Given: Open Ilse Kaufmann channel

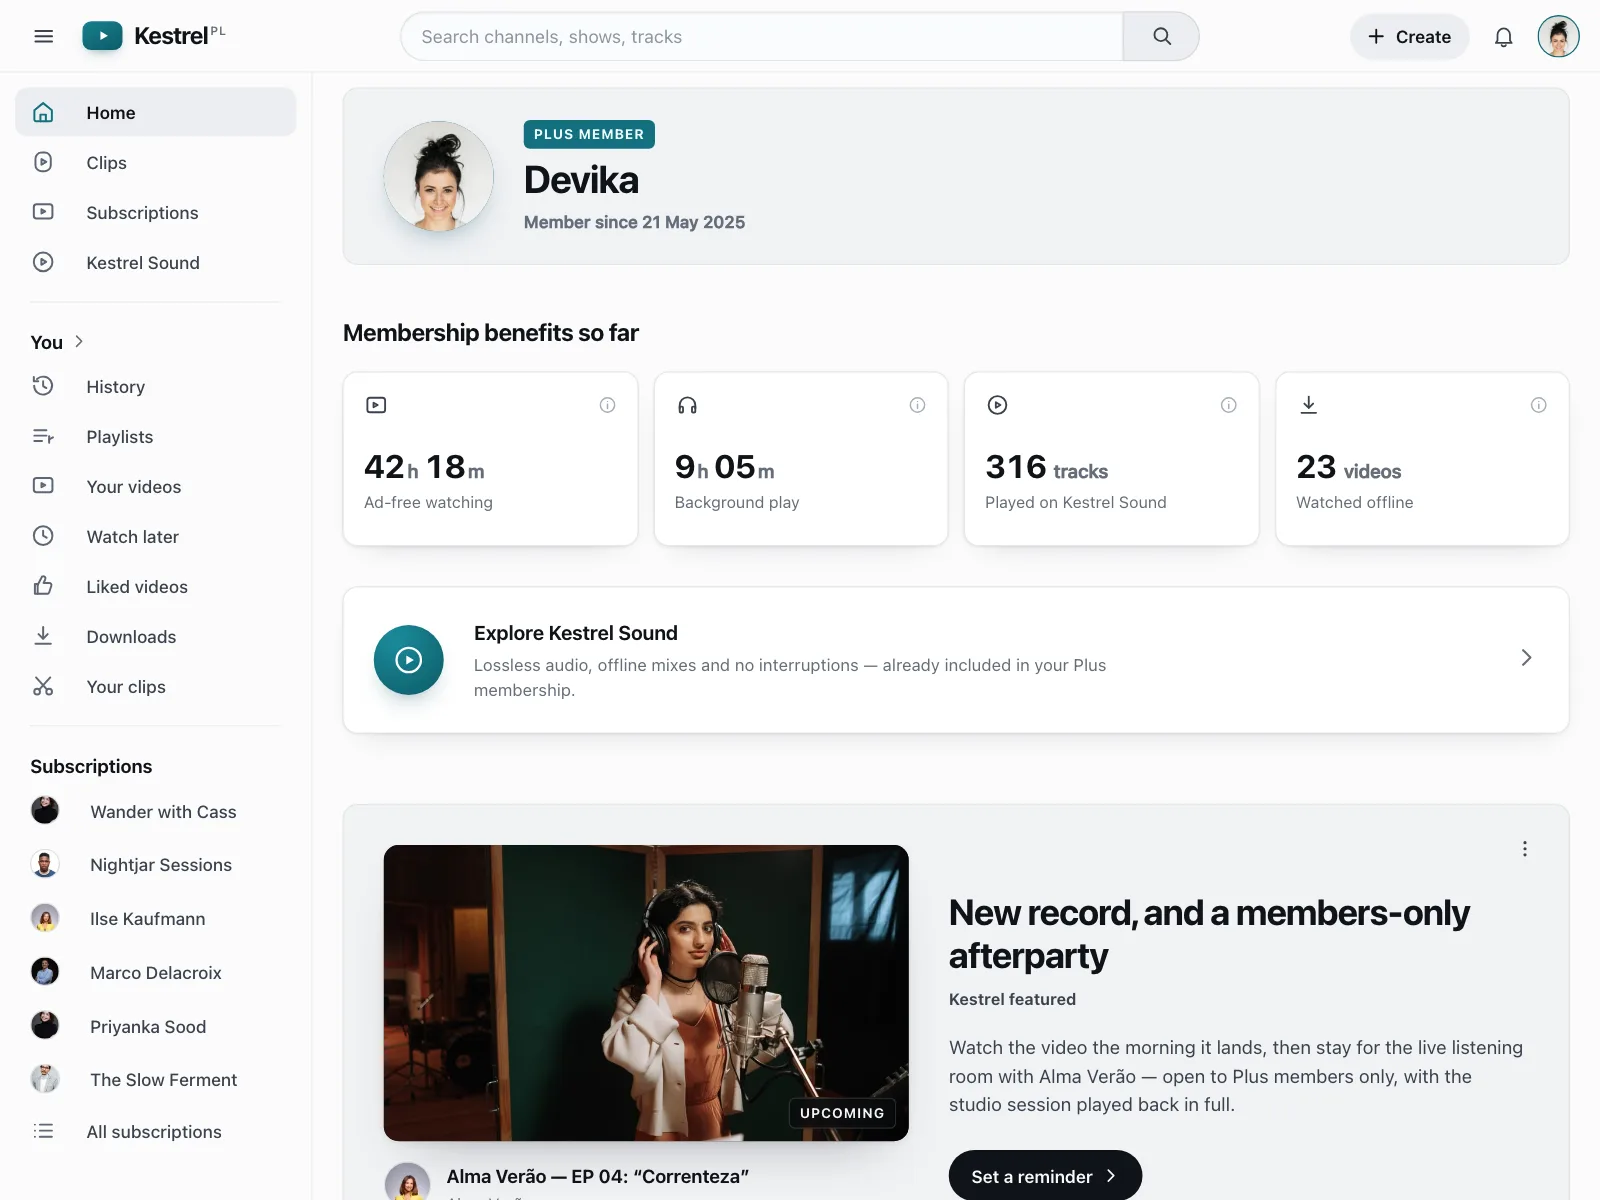Looking at the screenshot, I should (x=156, y=918).
